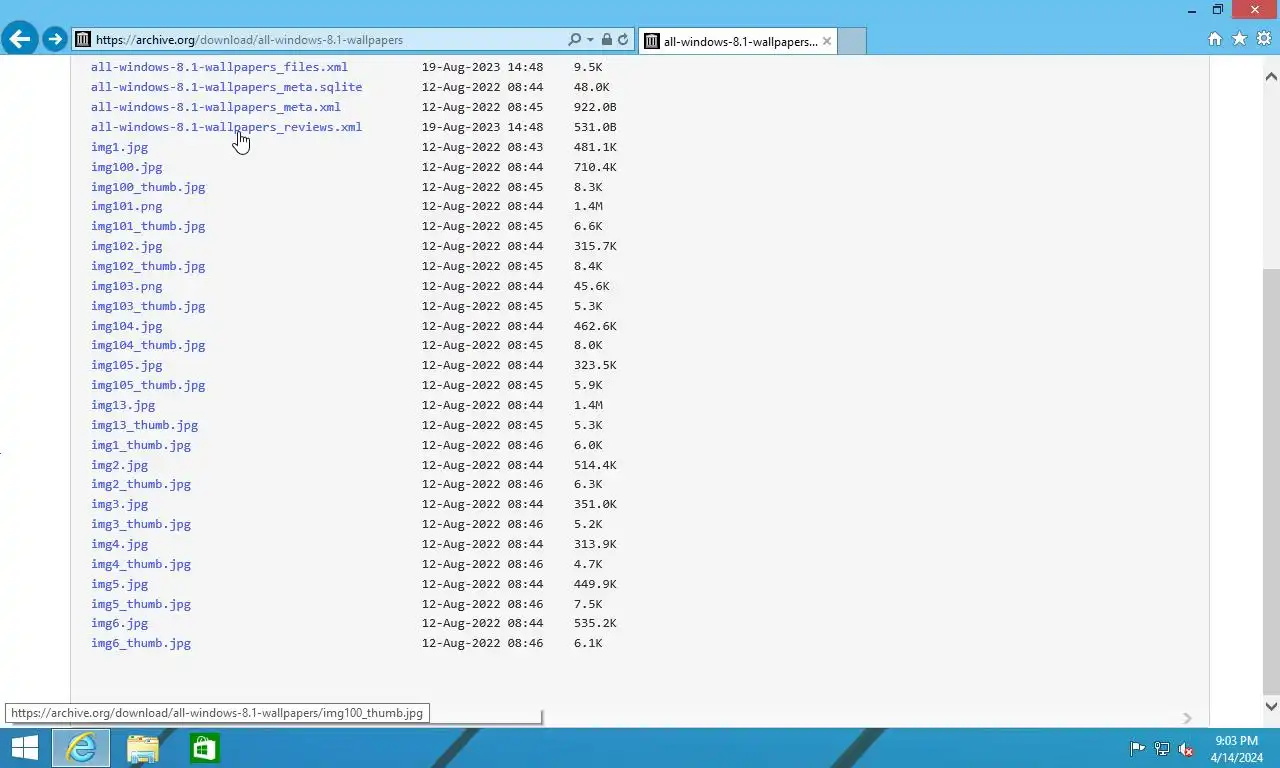Screen dimensions: 1280x768
Task: Open the Windows Store taskbar icon
Action: pyautogui.click(x=204, y=748)
